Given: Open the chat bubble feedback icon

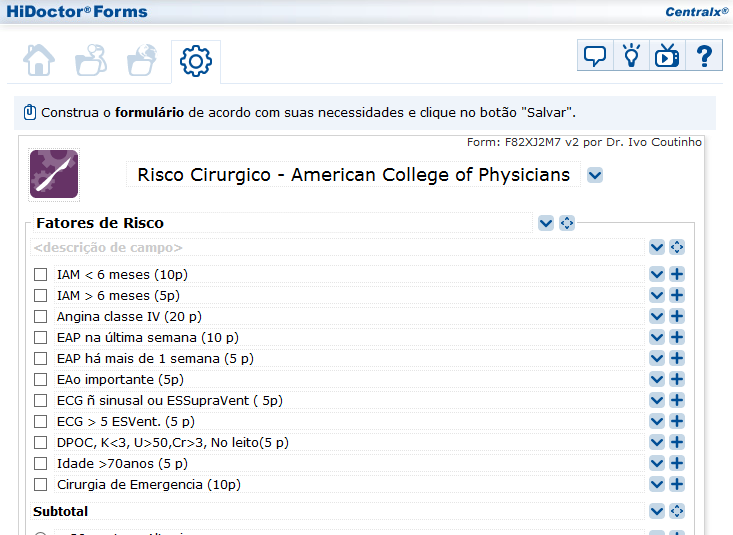Looking at the screenshot, I should (595, 56).
